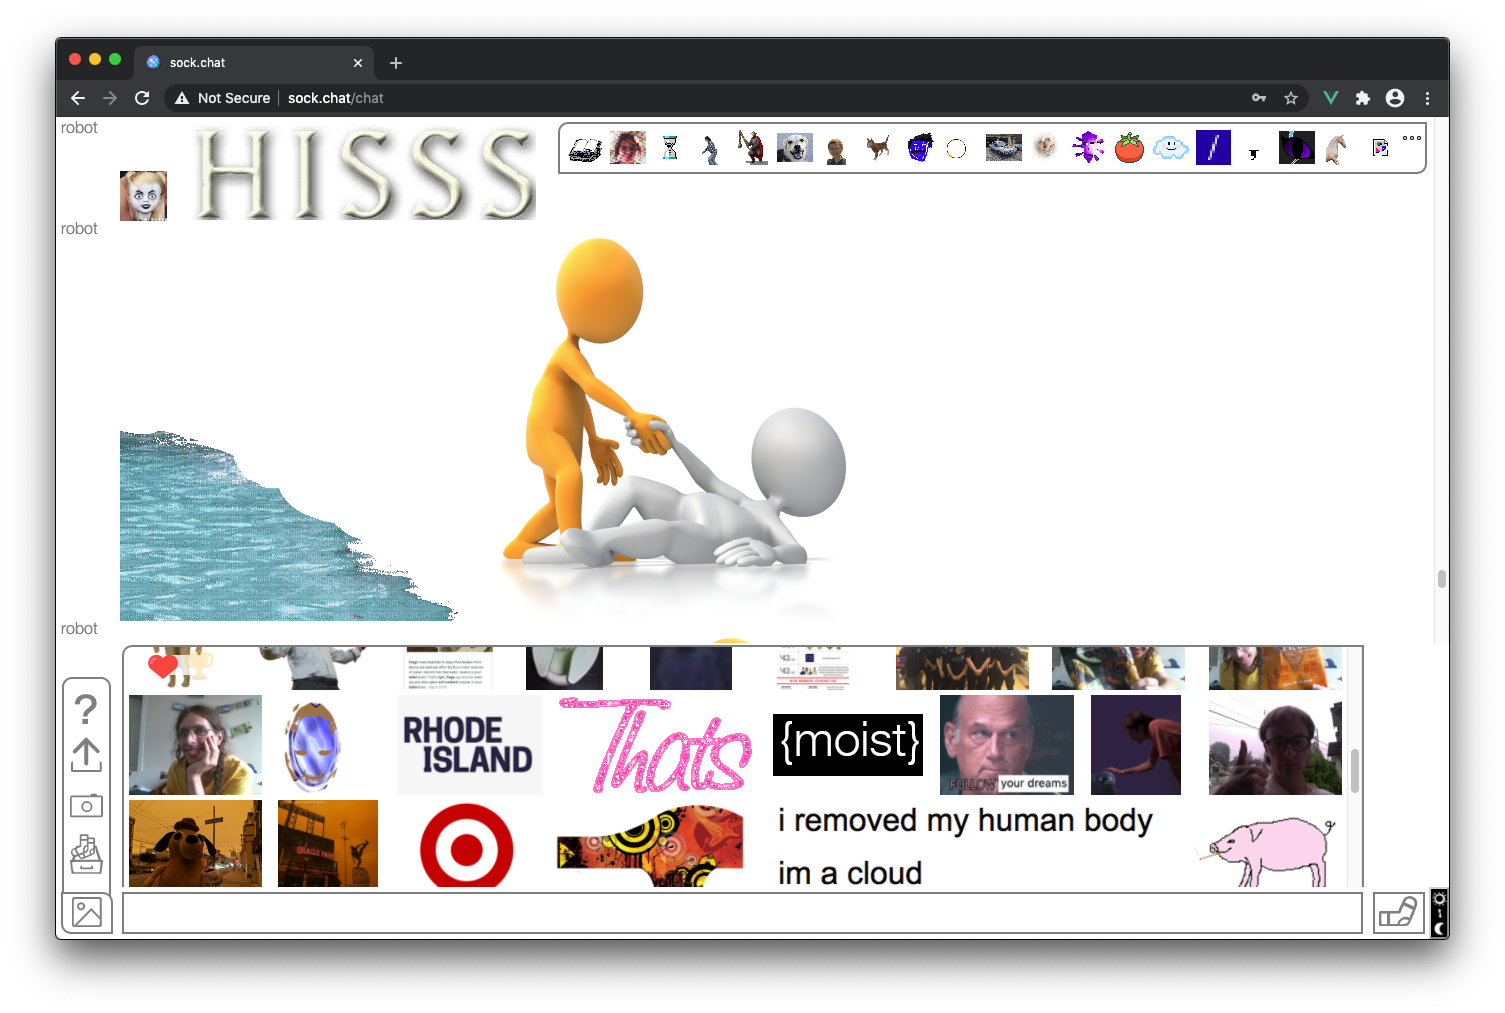
Task: Open Chrome's three-dot browser menu
Action: click(x=1427, y=98)
